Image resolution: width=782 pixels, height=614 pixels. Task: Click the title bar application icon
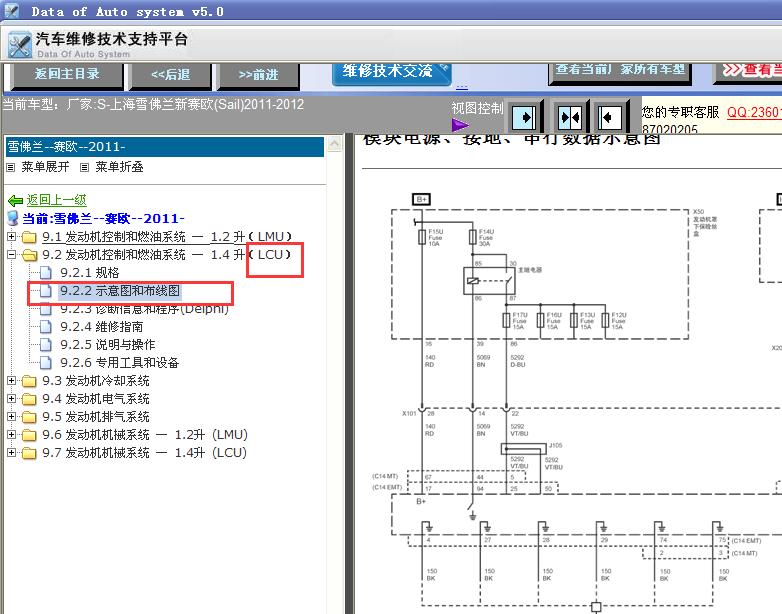pos(11,10)
